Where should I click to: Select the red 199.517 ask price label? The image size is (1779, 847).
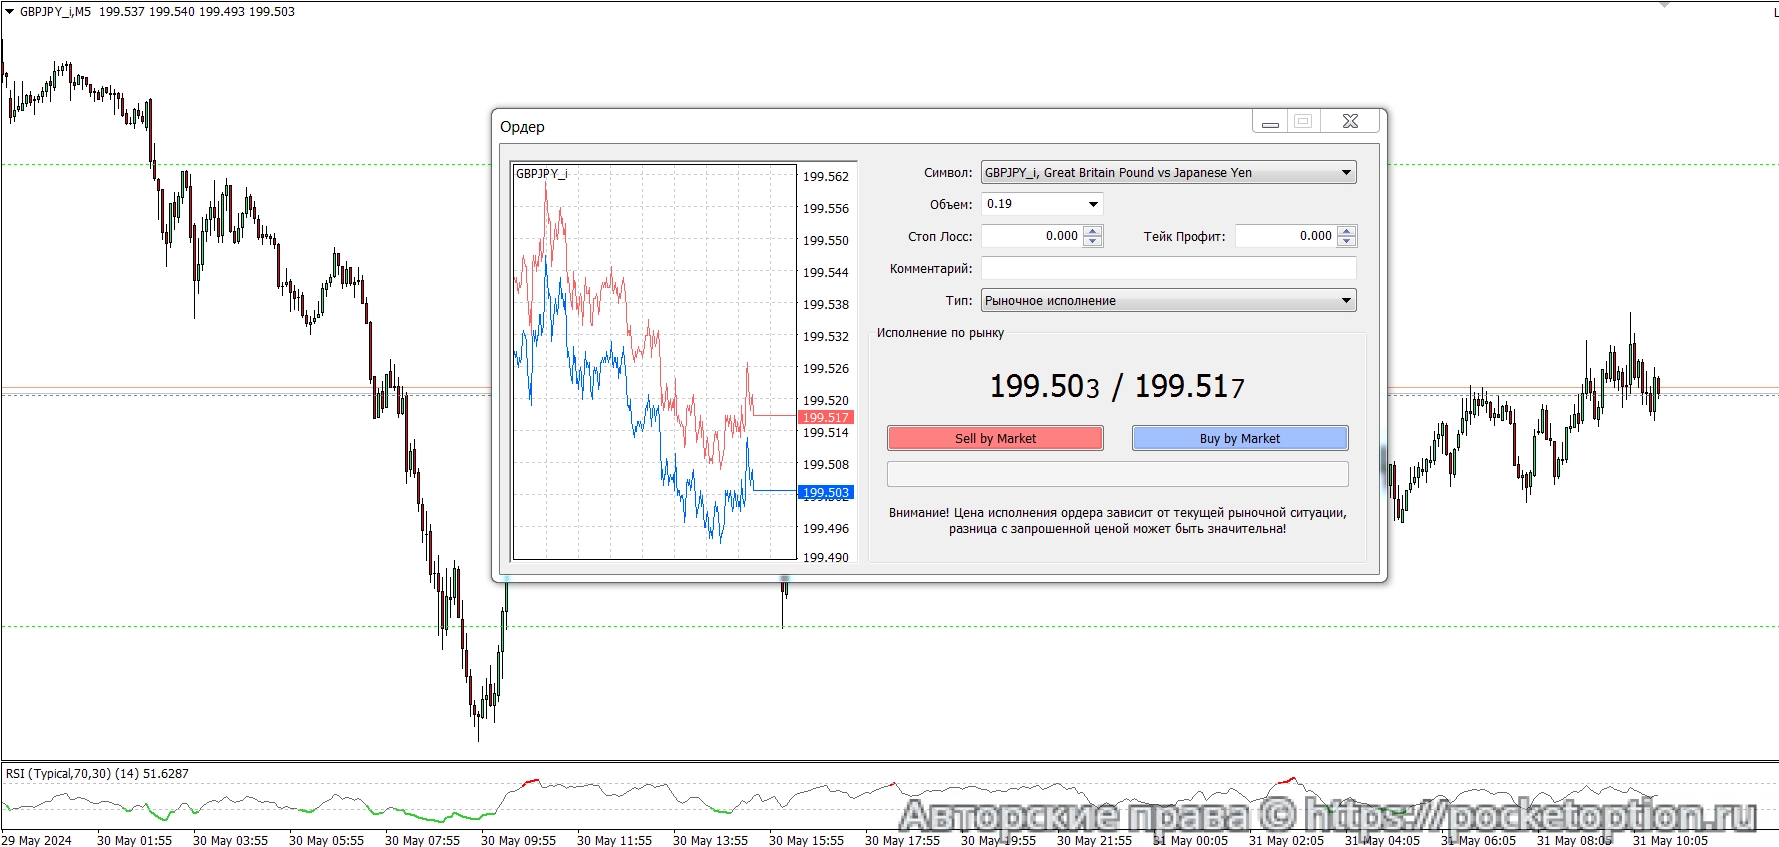[x=825, y=417]
